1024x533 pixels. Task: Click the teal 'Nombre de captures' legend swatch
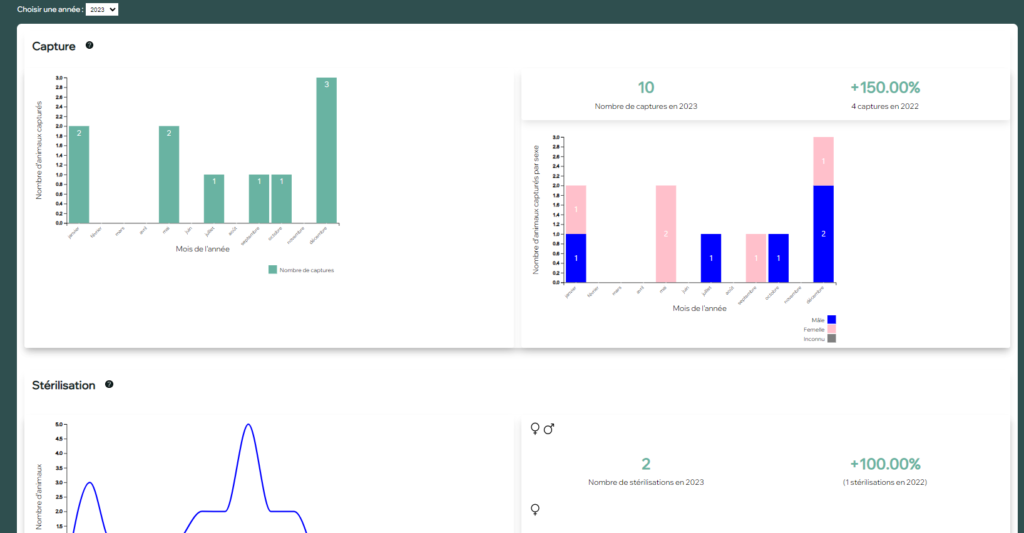coord(272,270)
